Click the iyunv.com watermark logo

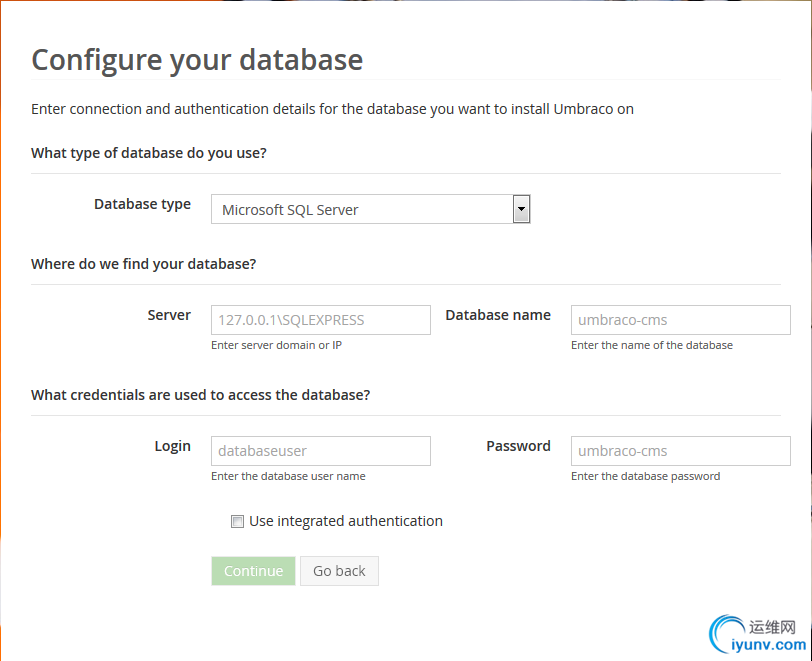click(754, 635)
